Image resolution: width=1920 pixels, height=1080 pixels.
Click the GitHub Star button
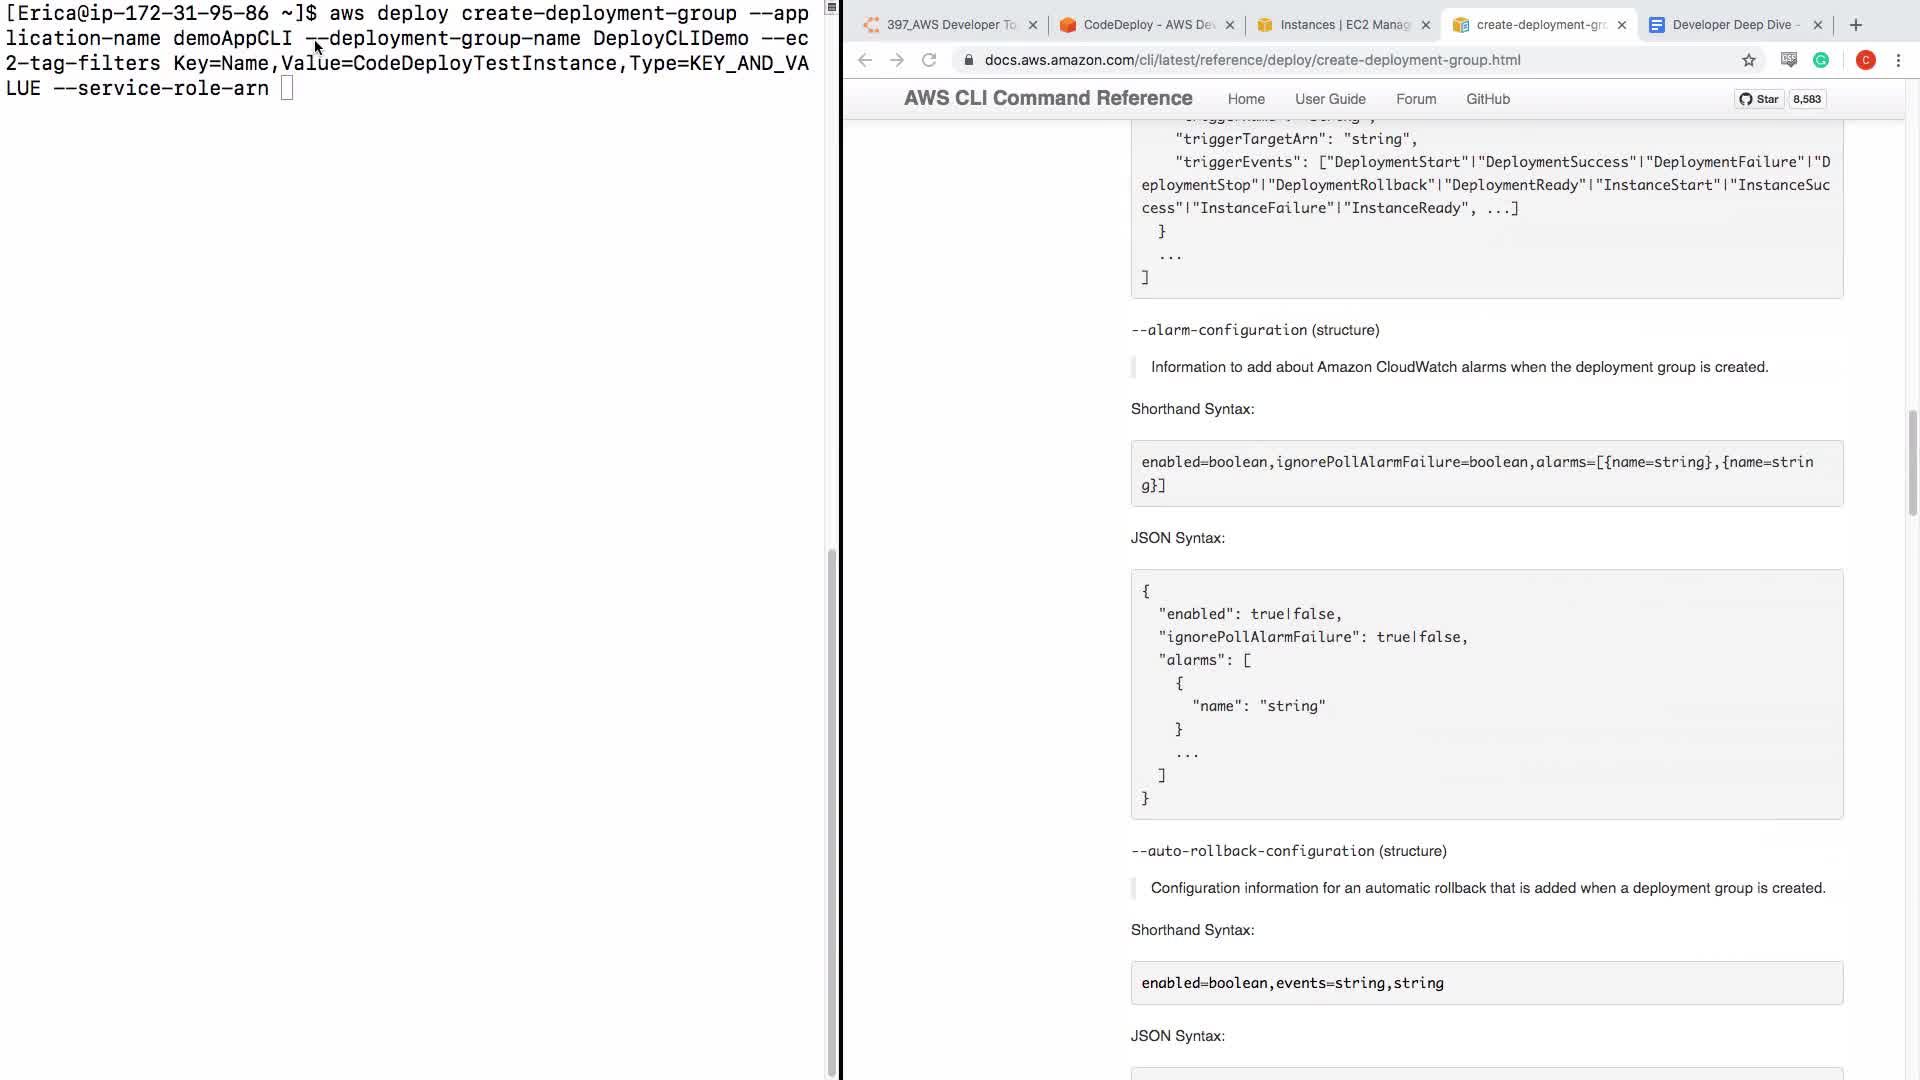pos(1759,99)
